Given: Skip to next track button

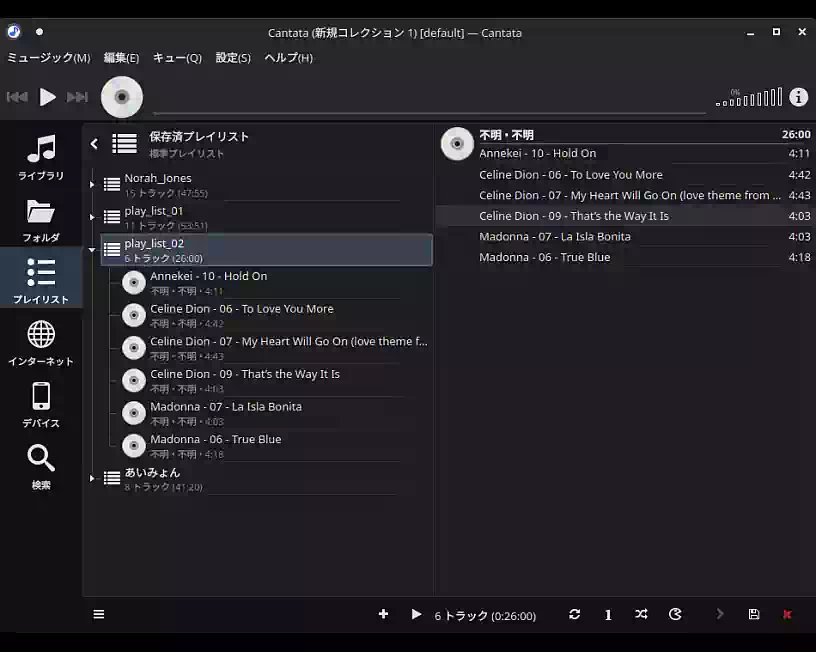Looking at the screenshot, I should [x=77, y=97].
